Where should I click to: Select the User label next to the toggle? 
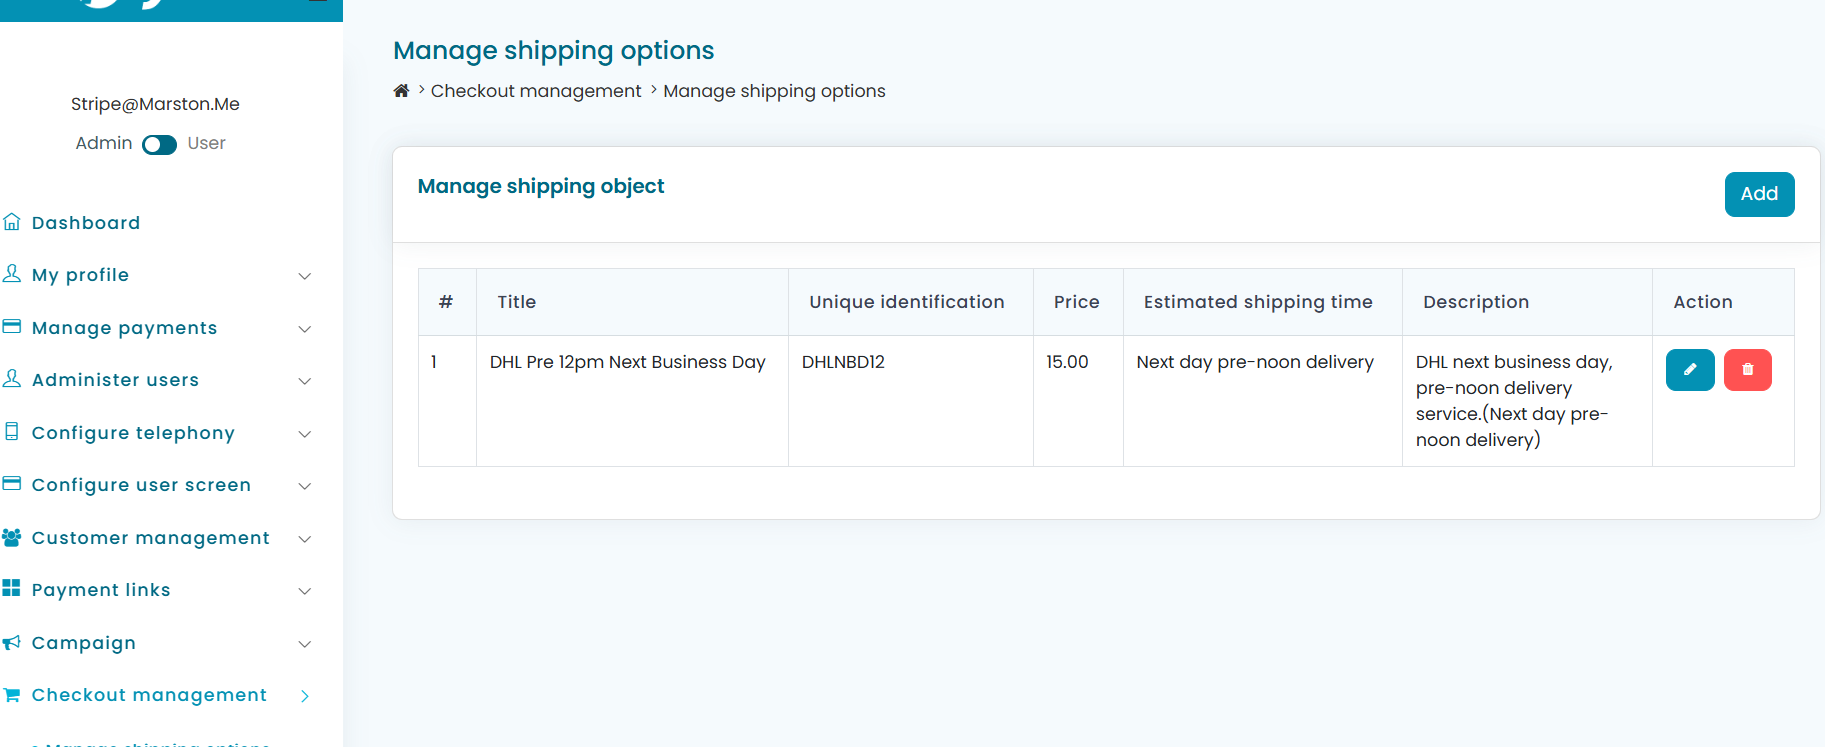[206, 143]
